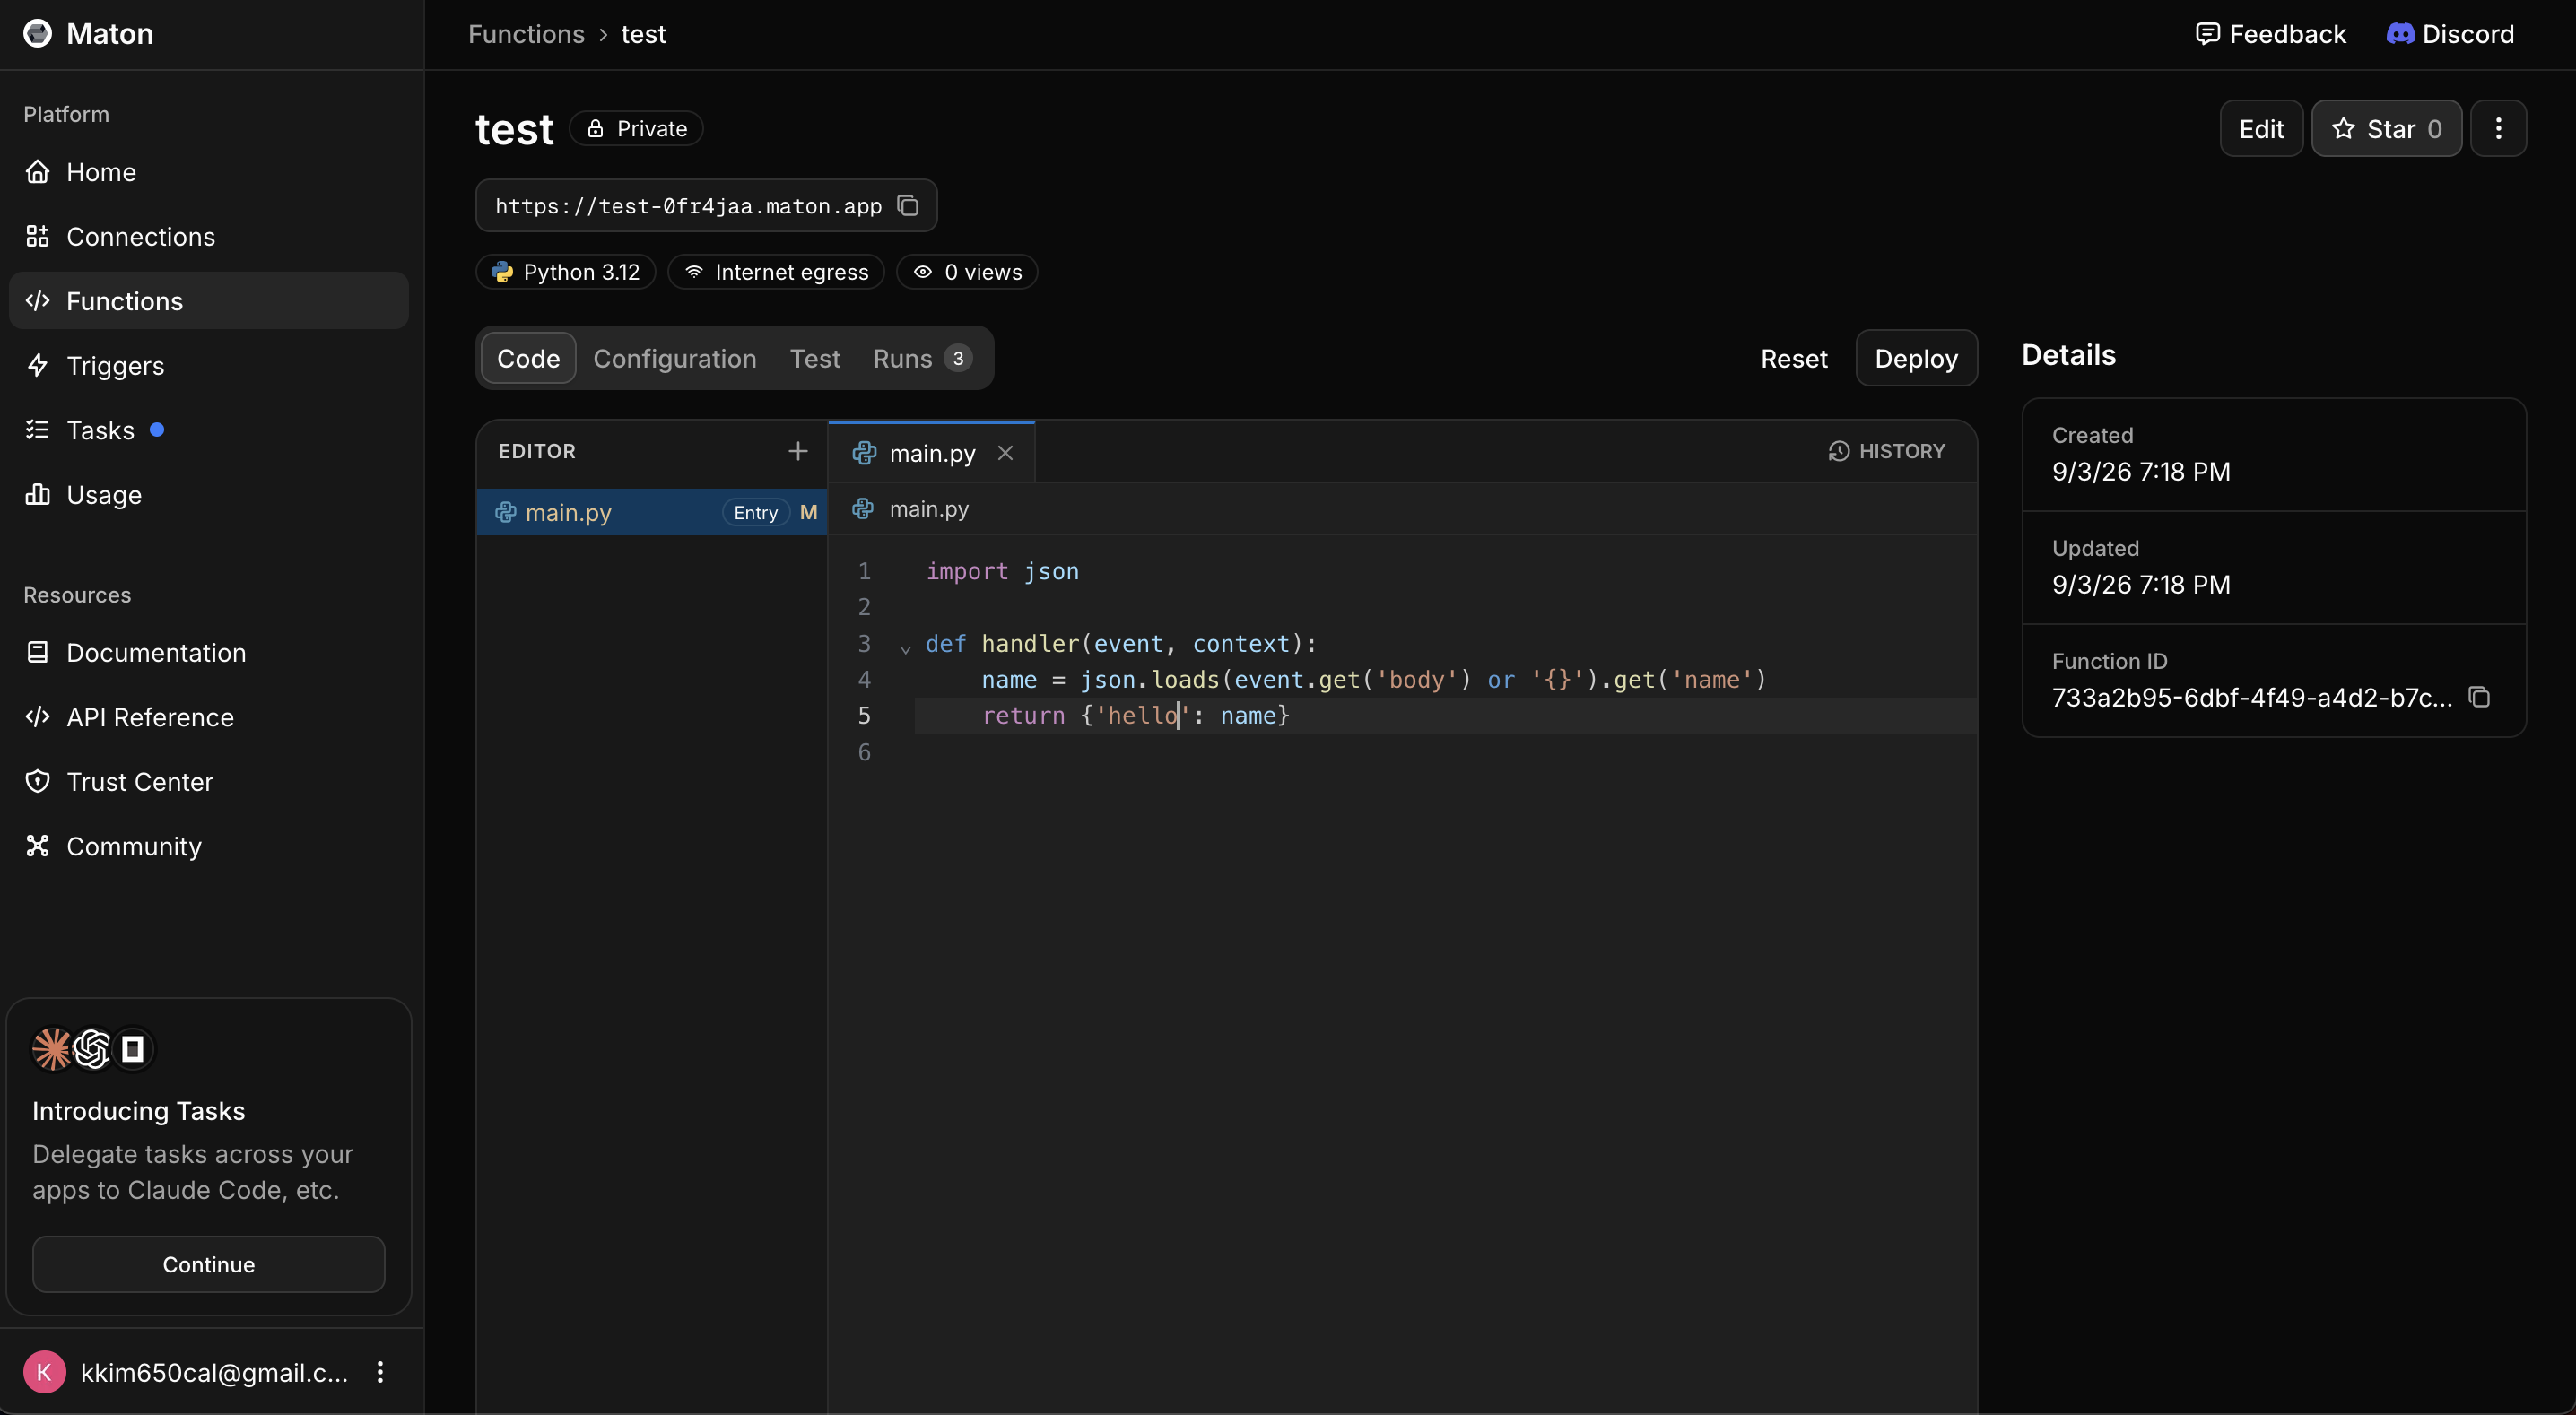The width and height of the screenshot is (2576, 1415).
Task: Click the truncated Function ID text
Action: coord(2252,697)
